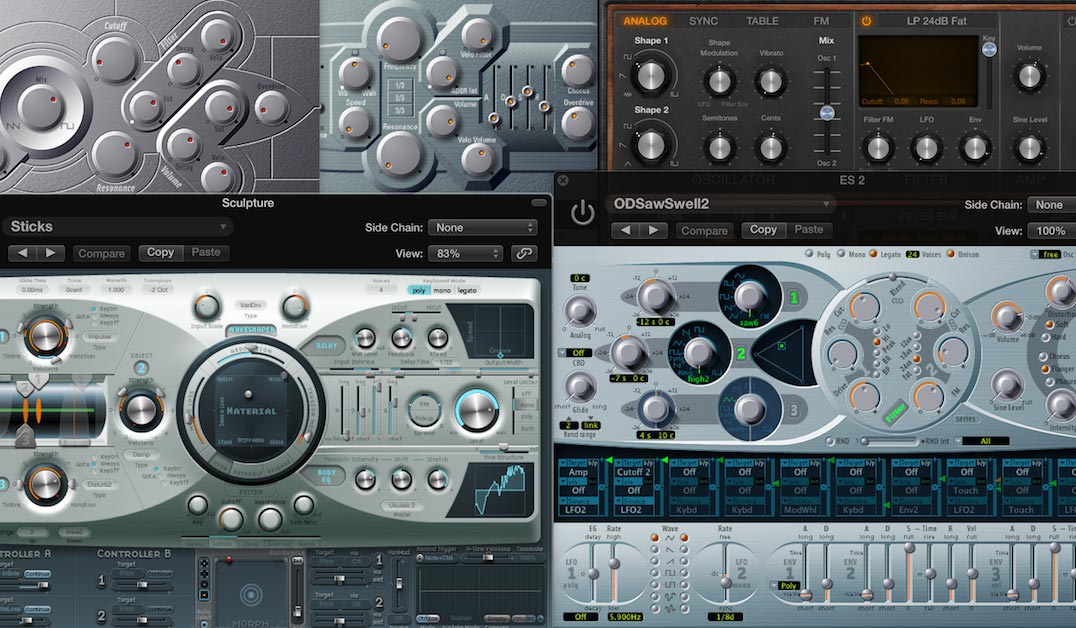Image resolution: width=1076 pixels, height=628 pixels.
Task: Click the ES2 Sine Level knob
Action: pos(1007,384)
